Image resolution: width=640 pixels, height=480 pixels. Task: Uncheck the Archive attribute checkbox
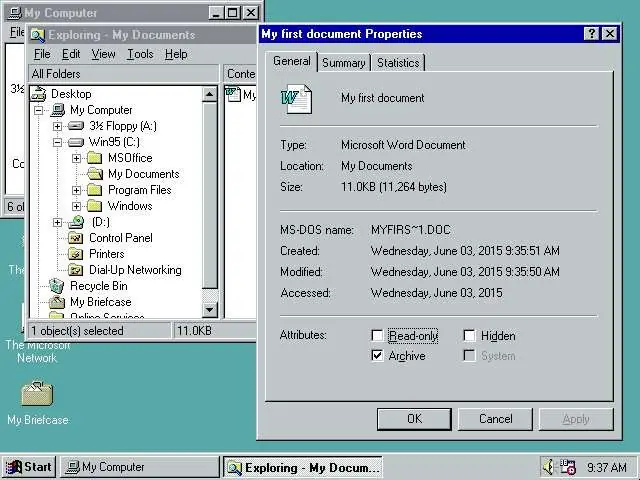pyautogui.click(x=377, y=356)
